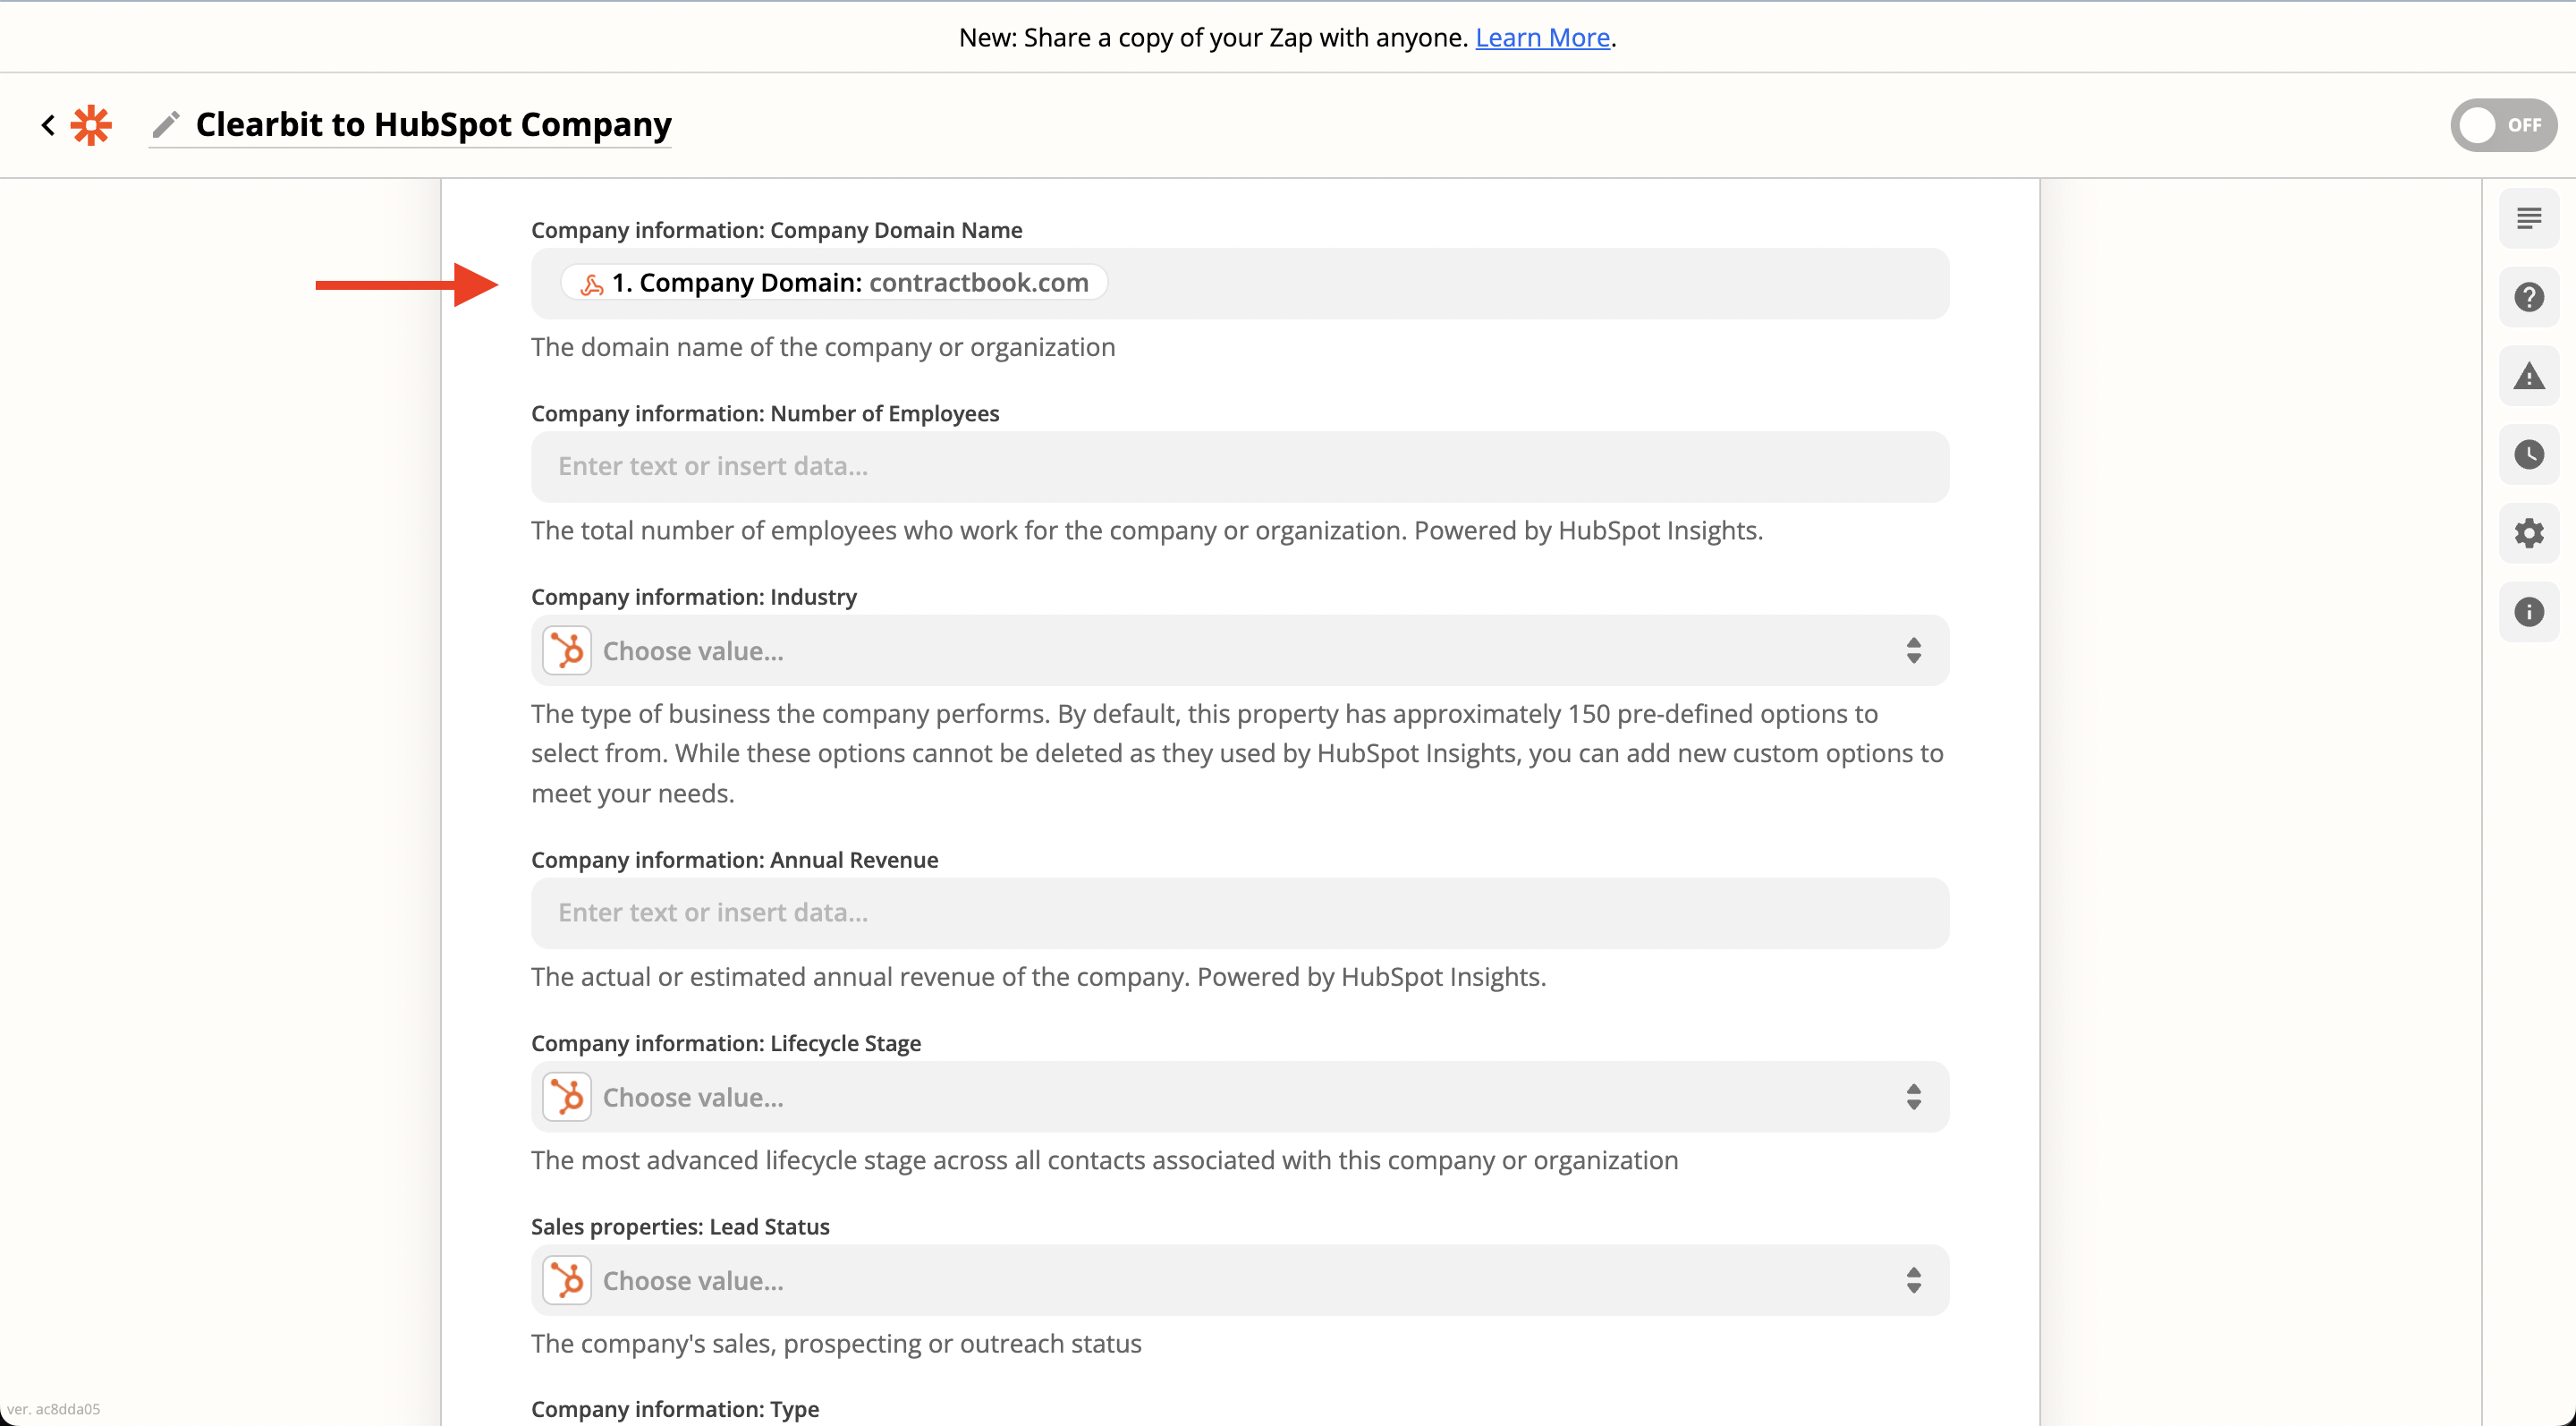Select the 'The company's sales, prospecting' description
The height and width of the screenshot is (1426, 2576).
coord(836,1343)
